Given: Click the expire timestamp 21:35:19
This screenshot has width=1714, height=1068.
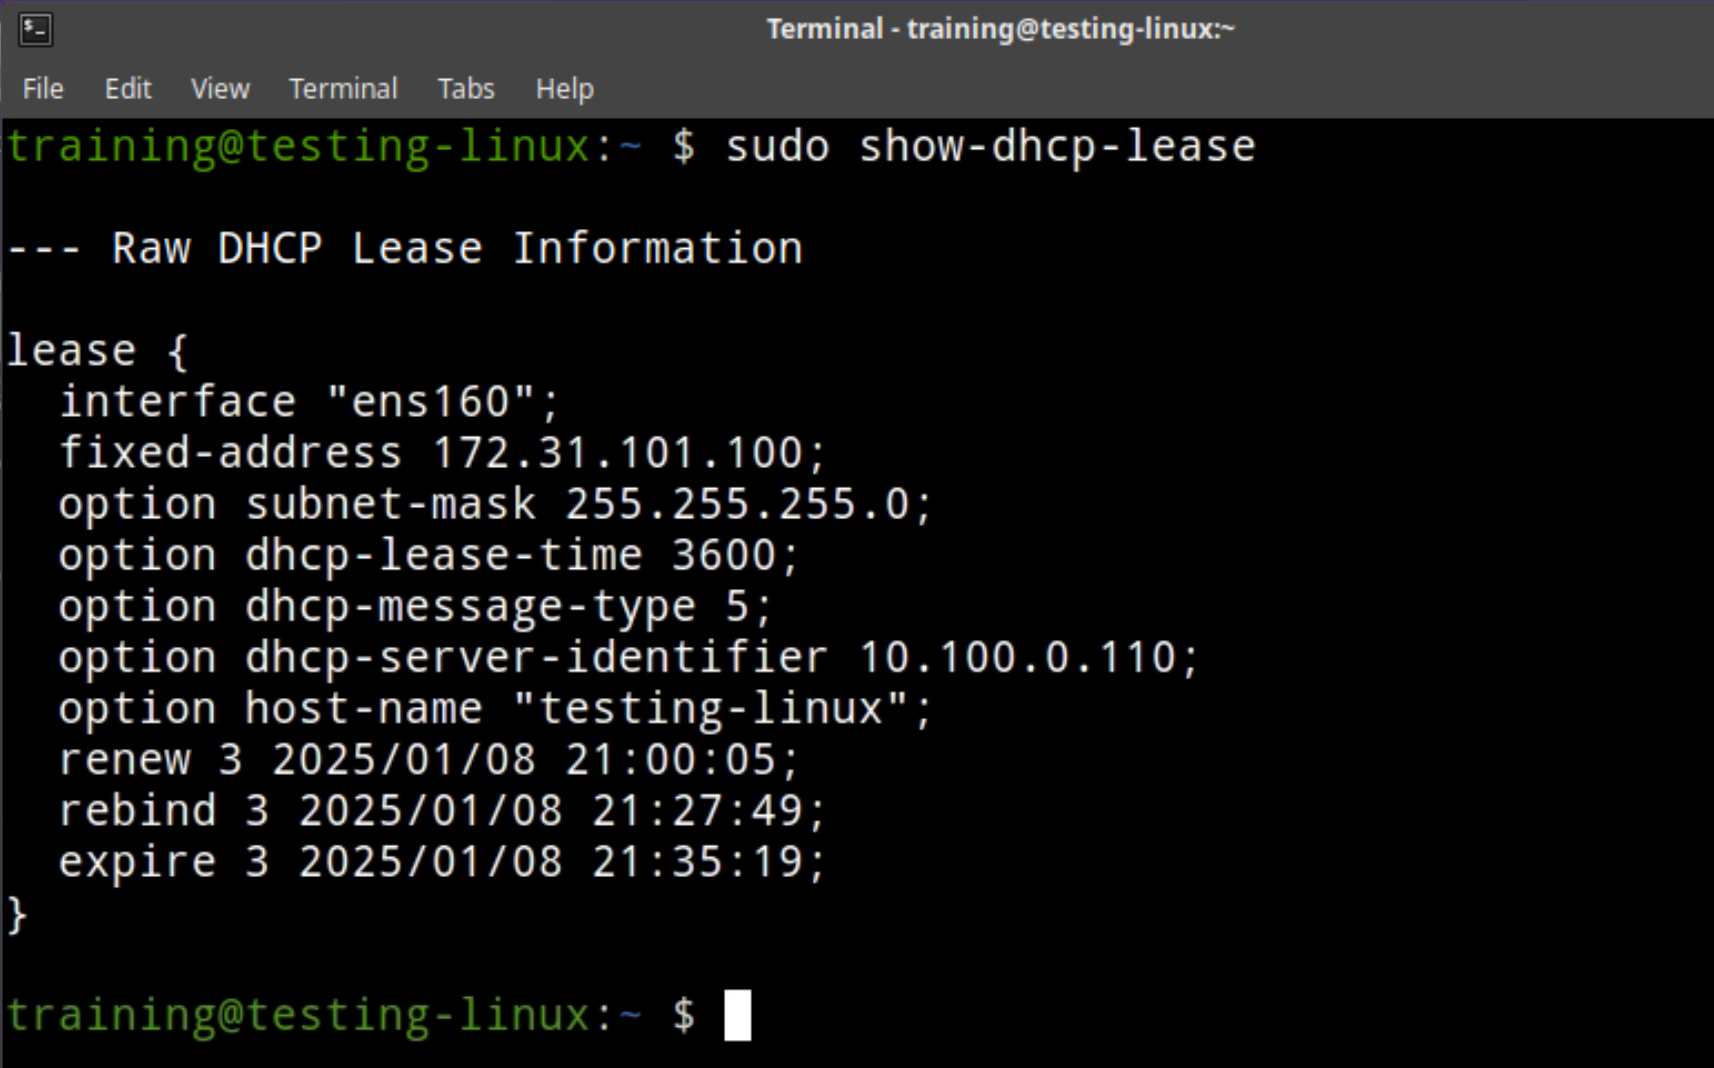Looking at the screenshot, I should [697, 862].
